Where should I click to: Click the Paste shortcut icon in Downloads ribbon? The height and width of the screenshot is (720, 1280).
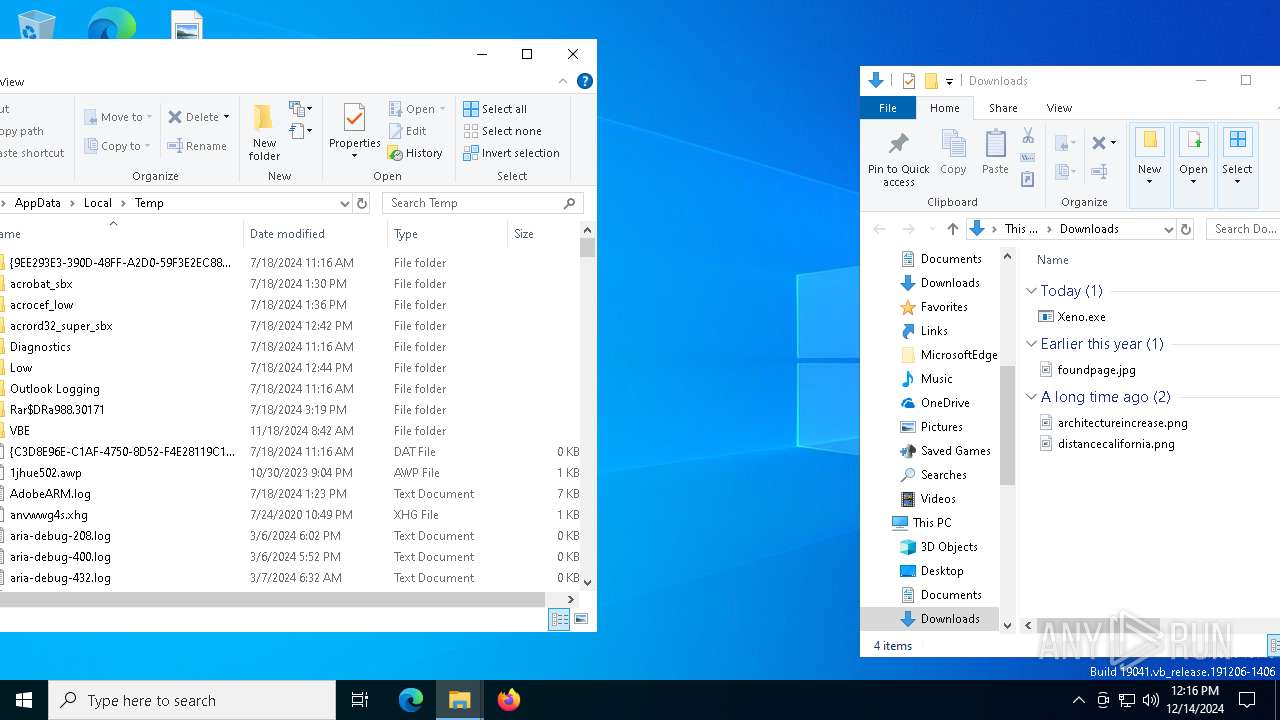(x=1028, y=180)
